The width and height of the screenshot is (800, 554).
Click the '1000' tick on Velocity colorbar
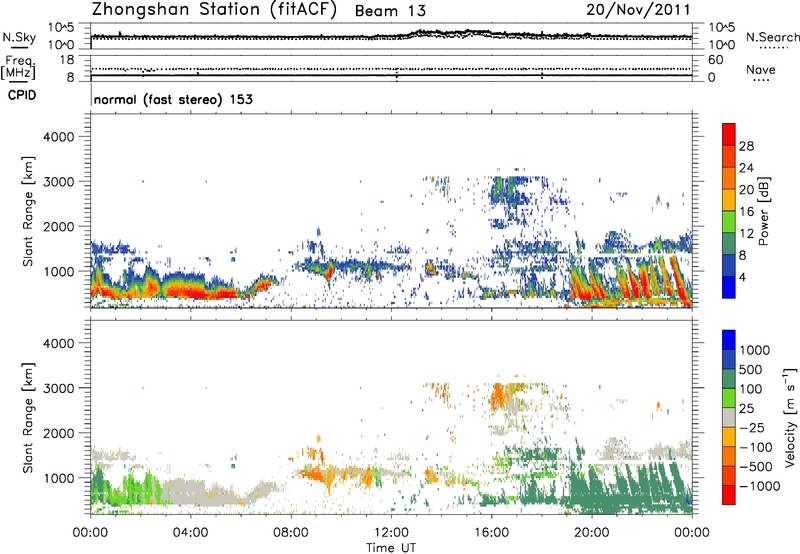point(754,350)
